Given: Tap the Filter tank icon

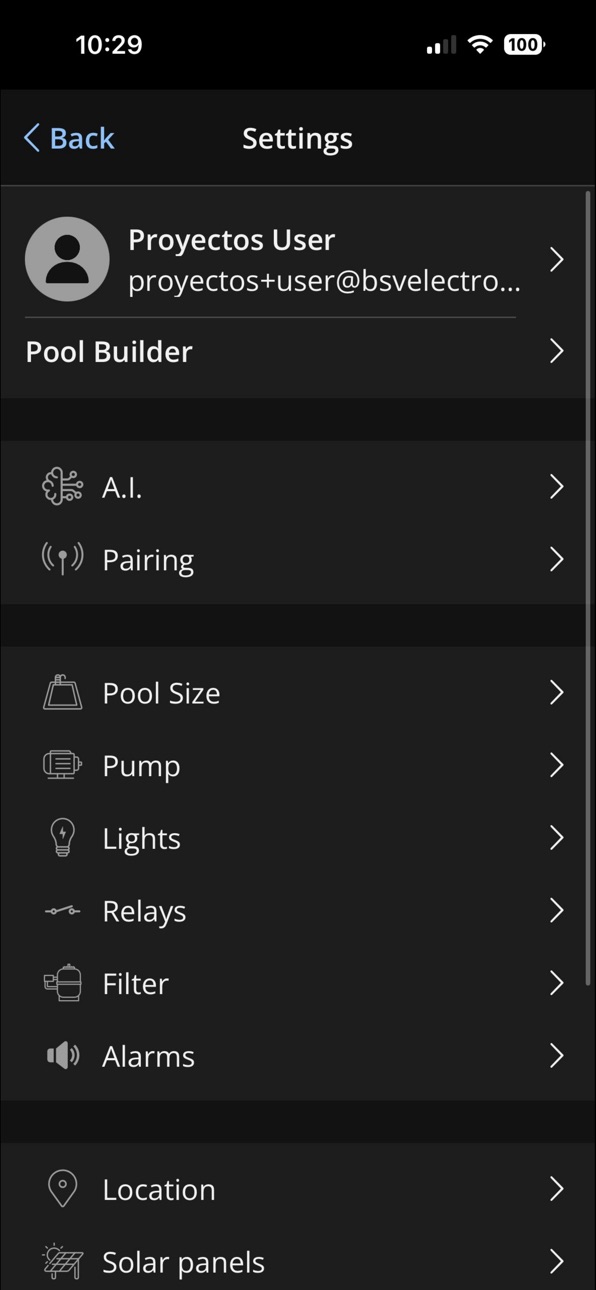Looking at the screenshot, I should click(62, 983).
